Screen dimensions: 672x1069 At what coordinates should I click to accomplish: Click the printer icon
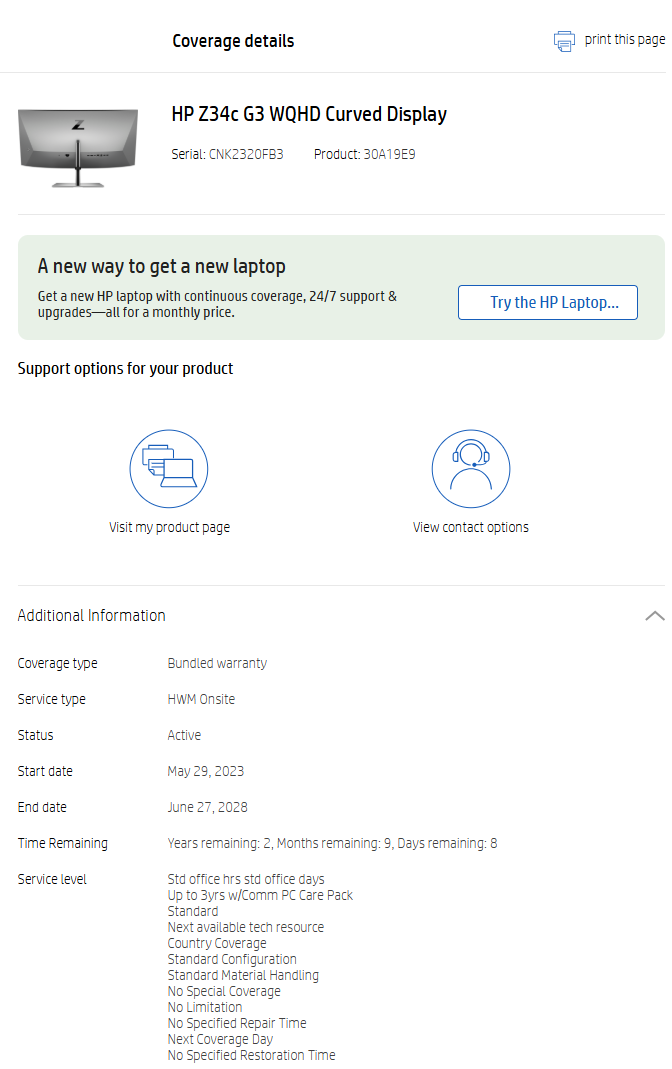click(x=565, y=41)
